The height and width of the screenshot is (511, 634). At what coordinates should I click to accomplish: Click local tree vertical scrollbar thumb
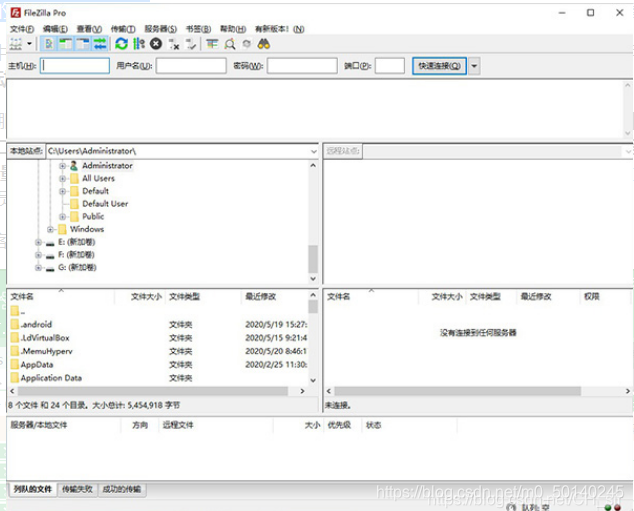(313, 259)
